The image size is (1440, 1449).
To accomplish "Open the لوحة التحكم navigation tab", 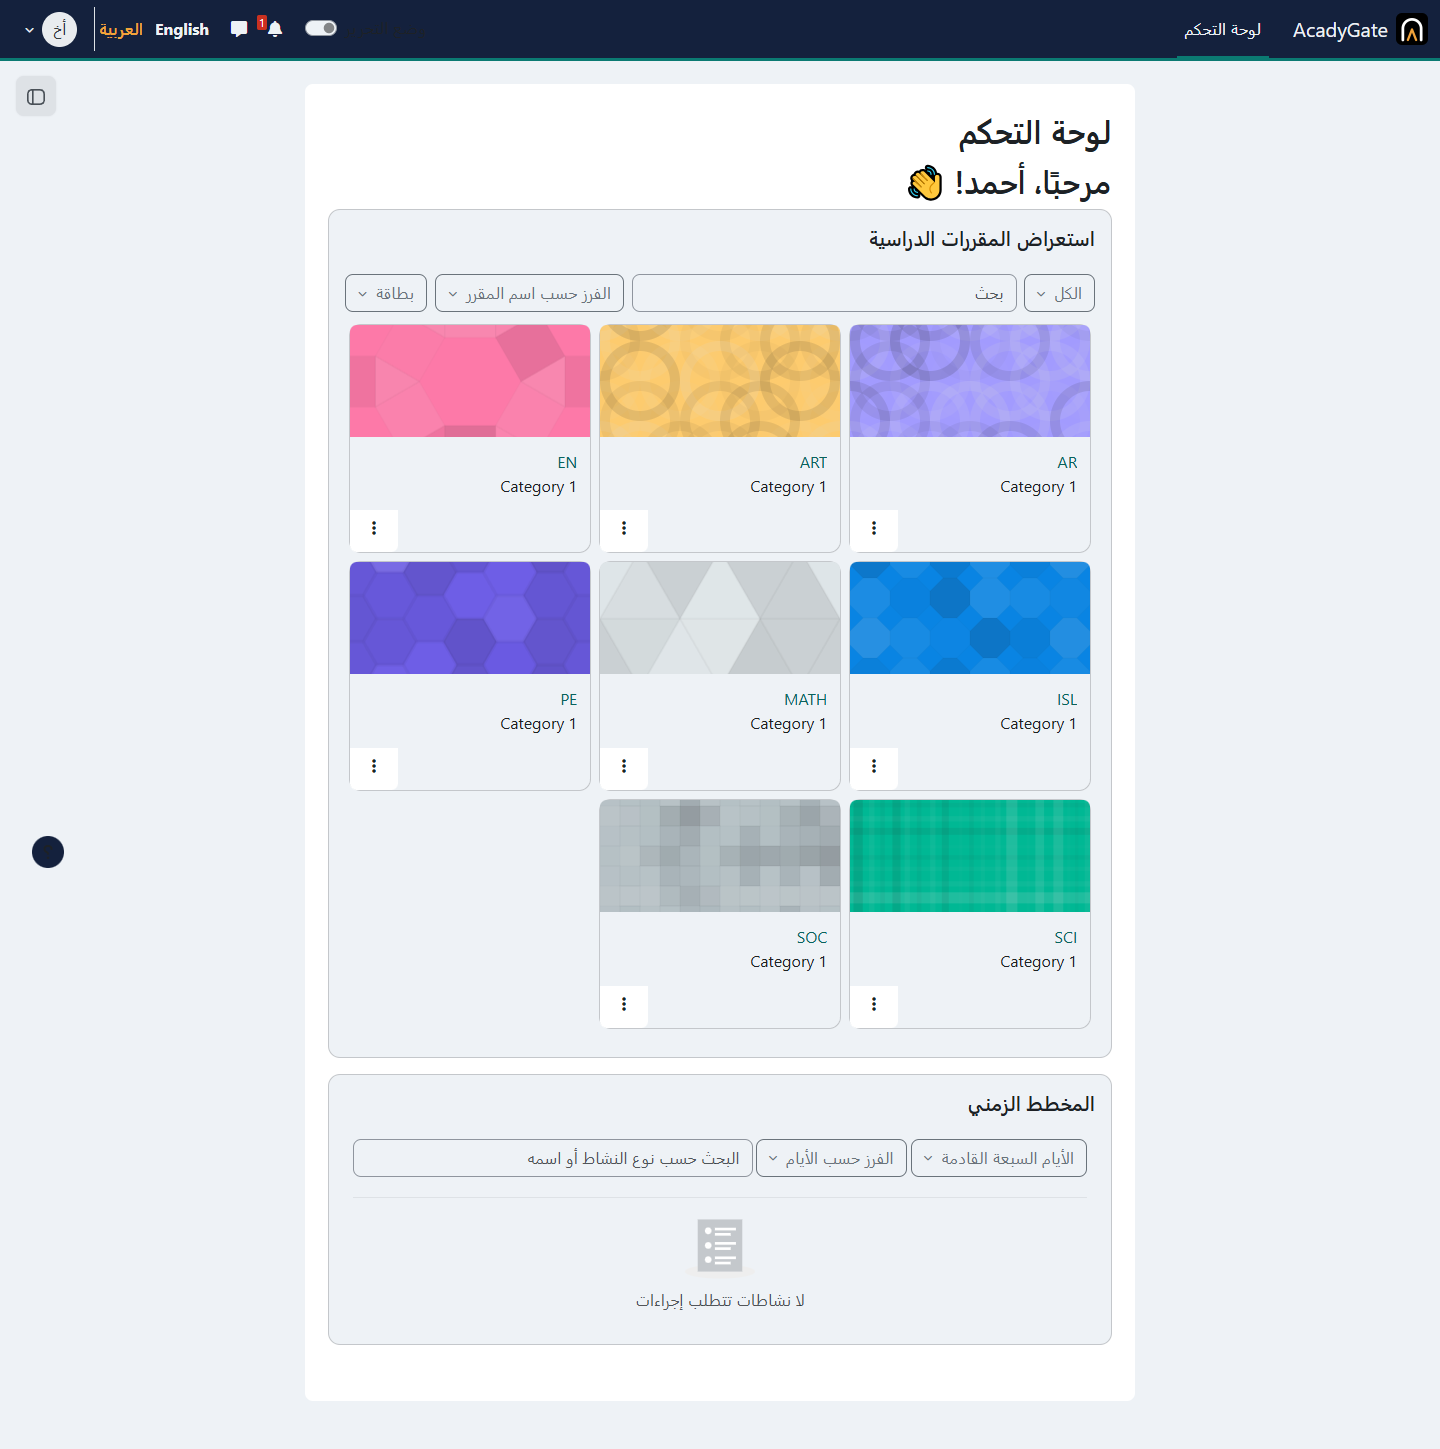I will (1222, 30).
